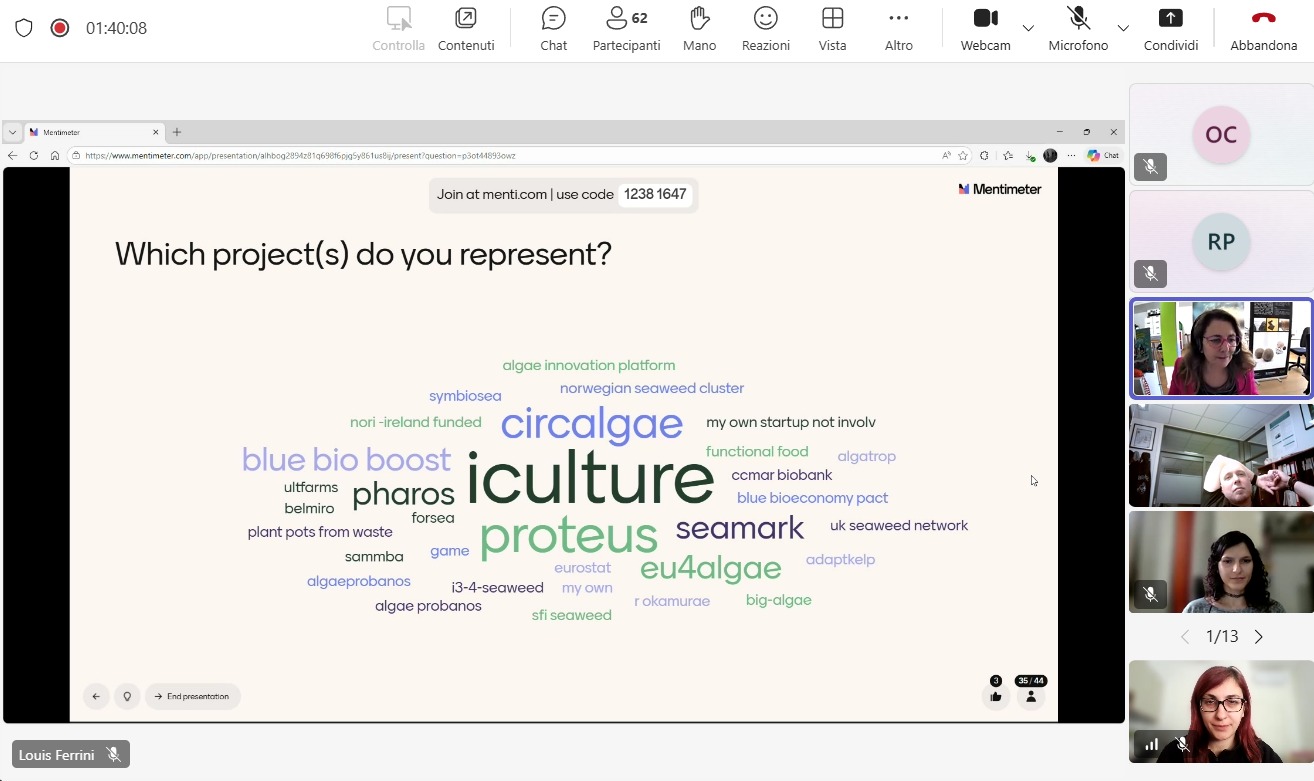Click the signal strength icon on bottom video tile

(x=1152, y=744)
